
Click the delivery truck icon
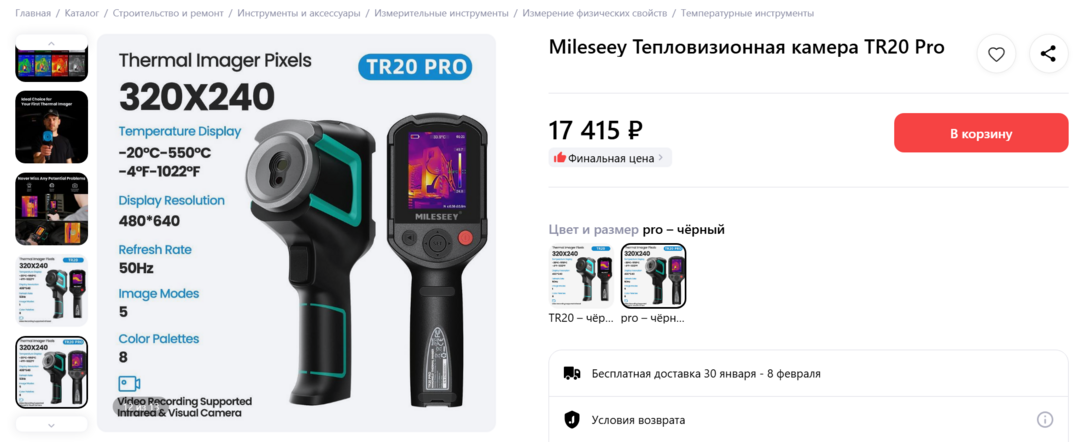[x=571, y=373]
